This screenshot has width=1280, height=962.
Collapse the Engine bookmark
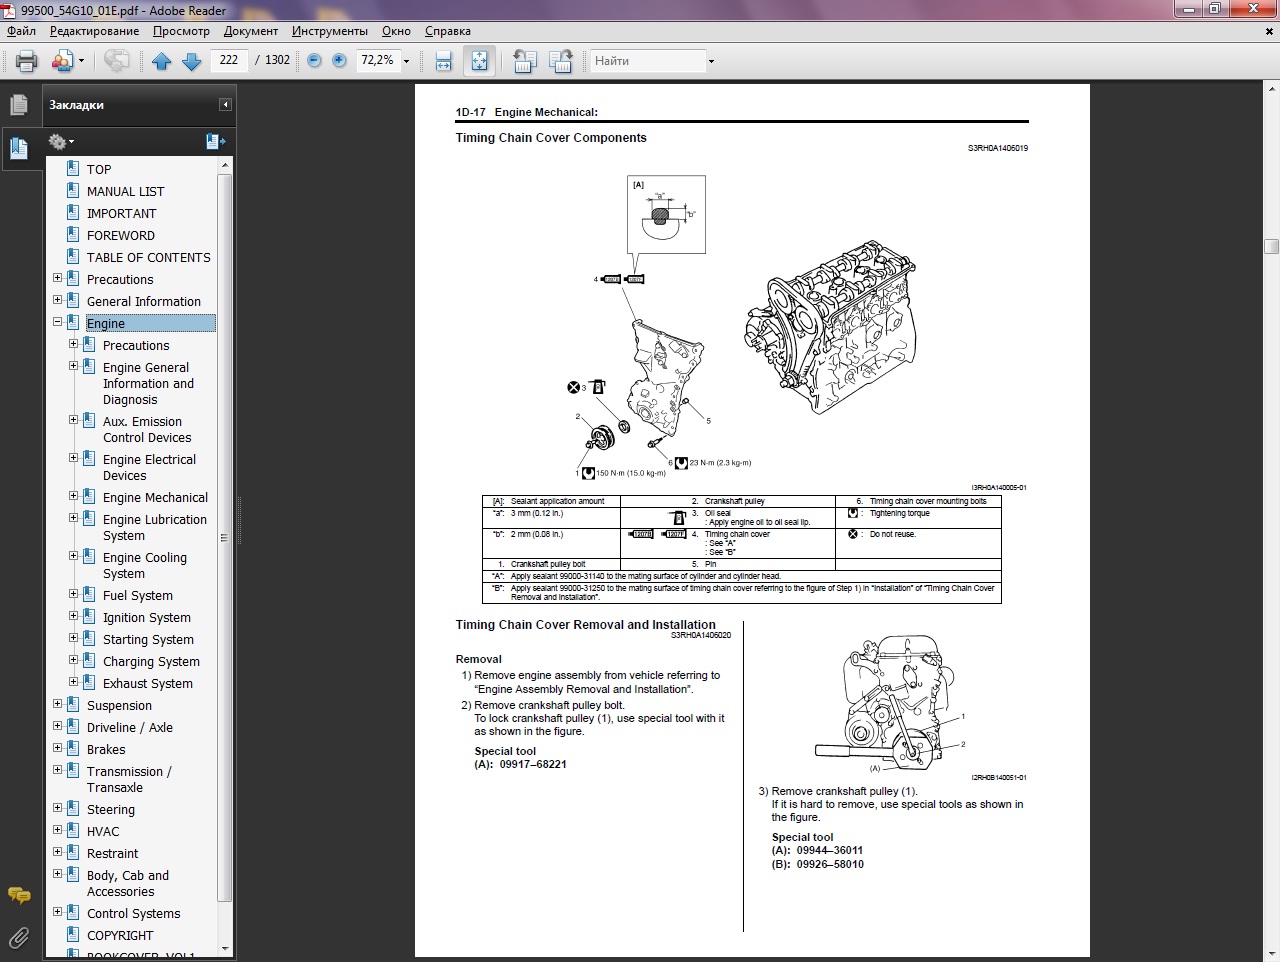coord(57,322)
